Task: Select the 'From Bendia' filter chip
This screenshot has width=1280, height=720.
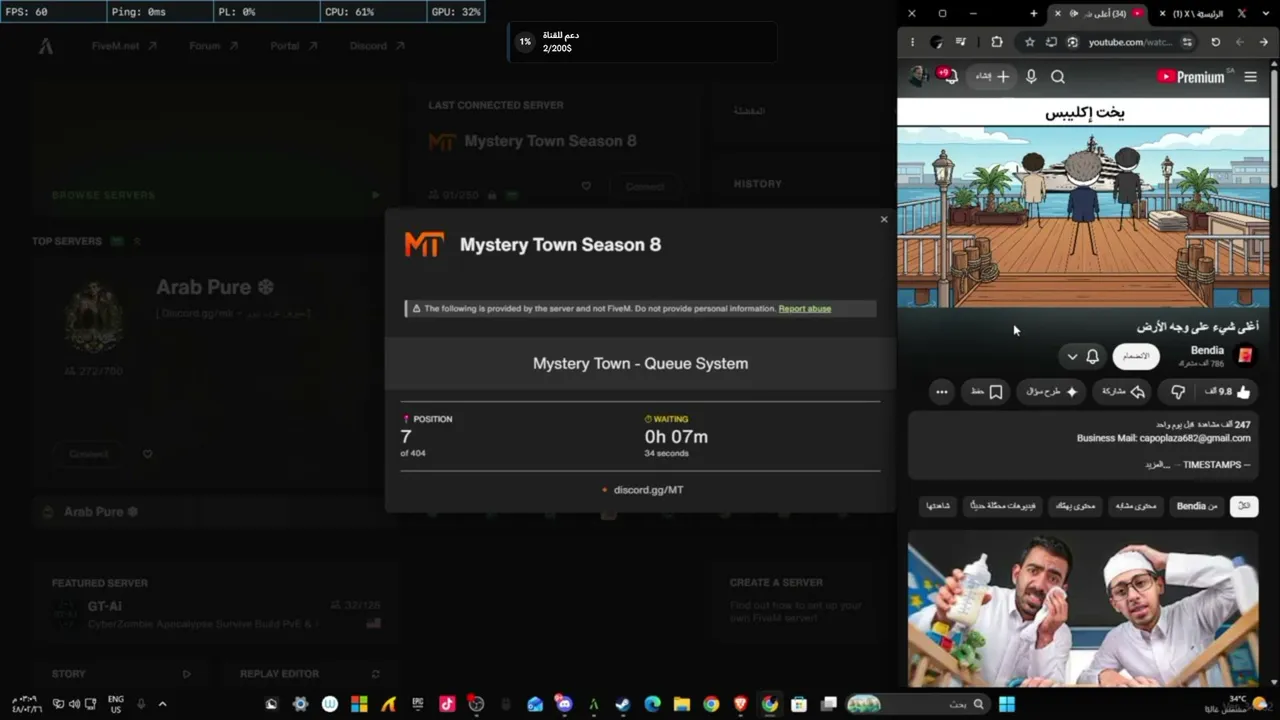Action: [1197, 506]
